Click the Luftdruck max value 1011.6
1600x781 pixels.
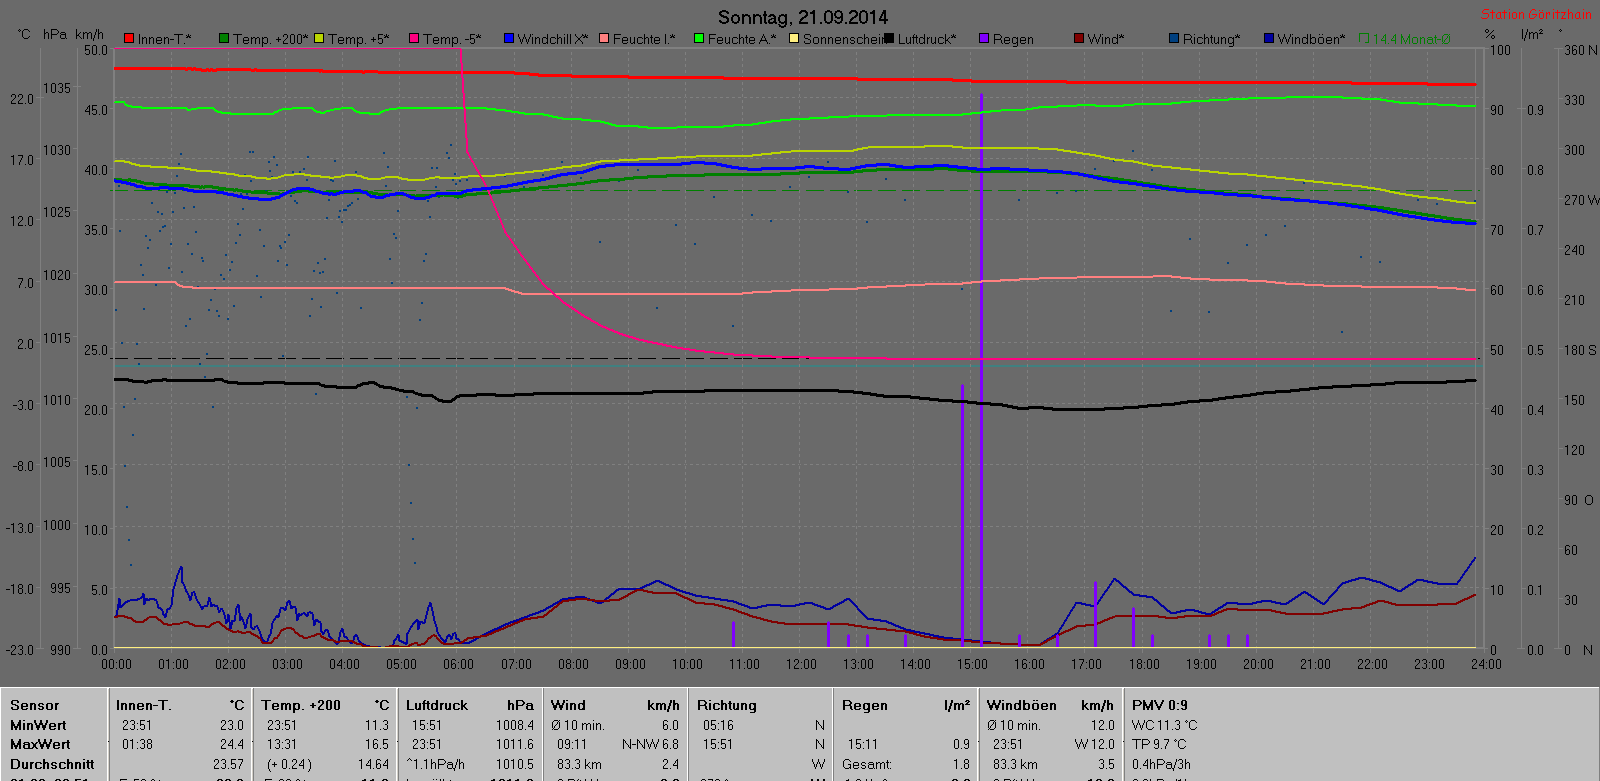tap(515, 744)
